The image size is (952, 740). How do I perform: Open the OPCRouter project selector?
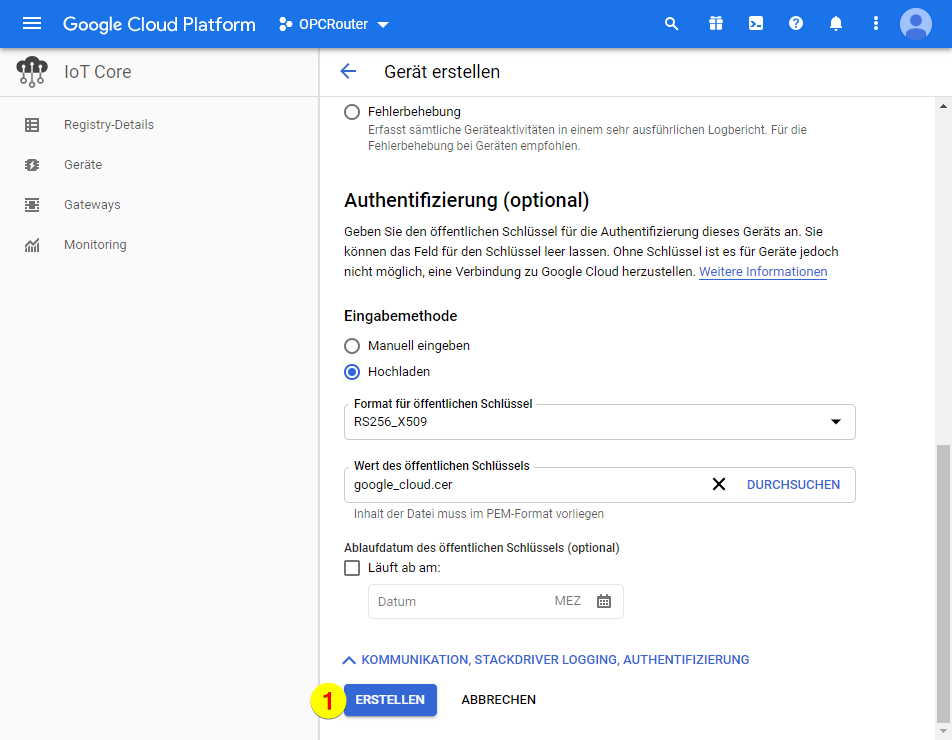tap(334, 24)
